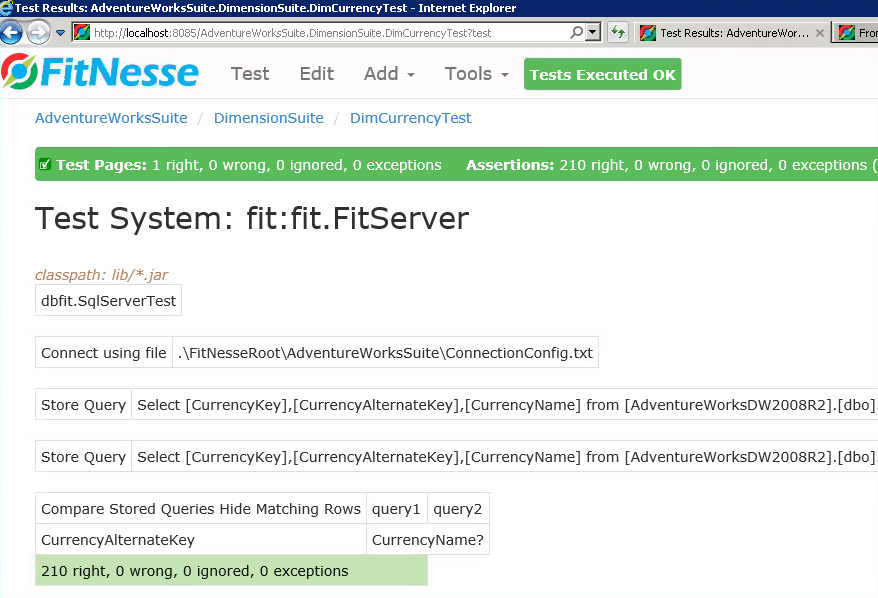Click the Edit menu item

point(316,74)
